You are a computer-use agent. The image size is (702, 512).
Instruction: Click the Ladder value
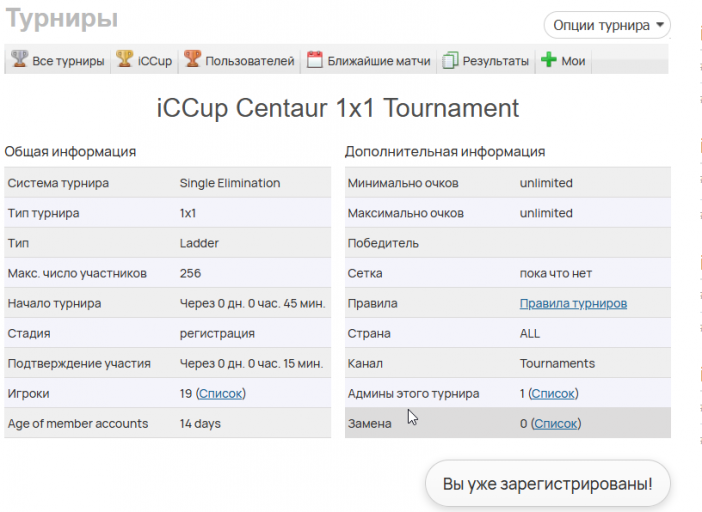coord(199,243)
